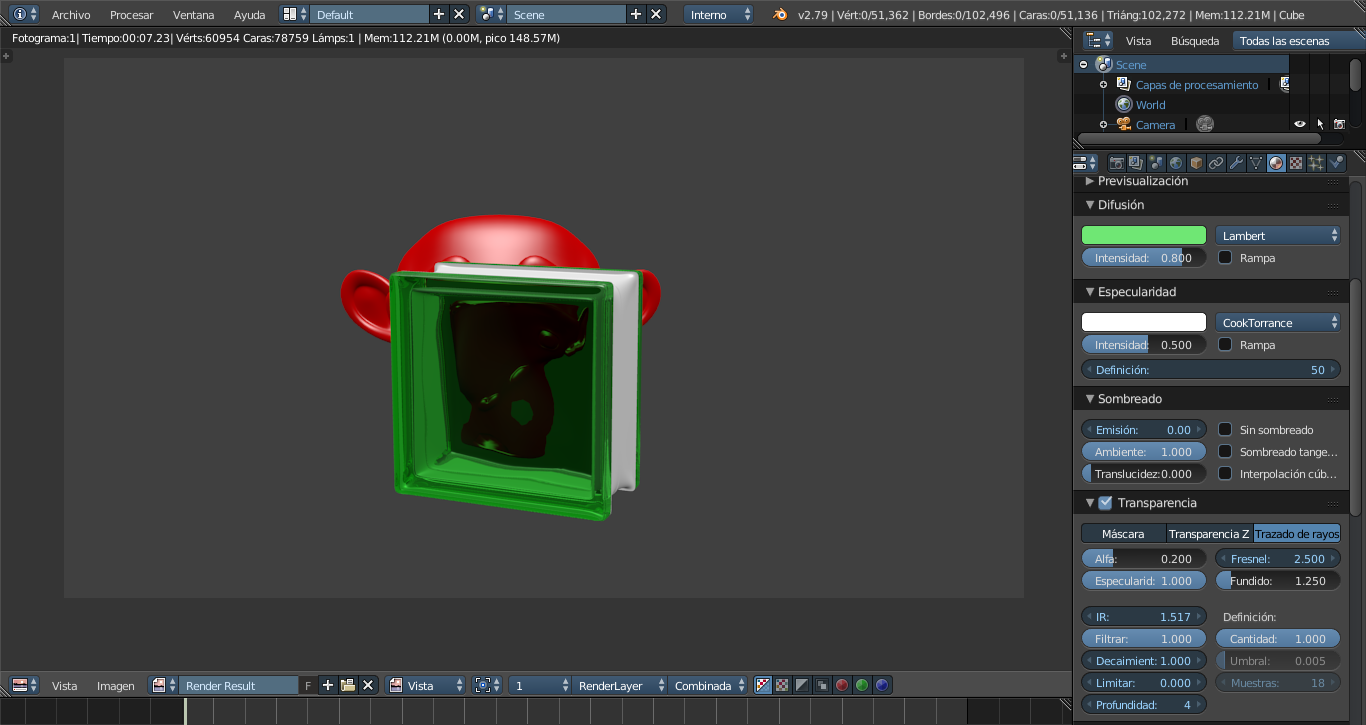Open the Ventana menu

coord(194,14)
